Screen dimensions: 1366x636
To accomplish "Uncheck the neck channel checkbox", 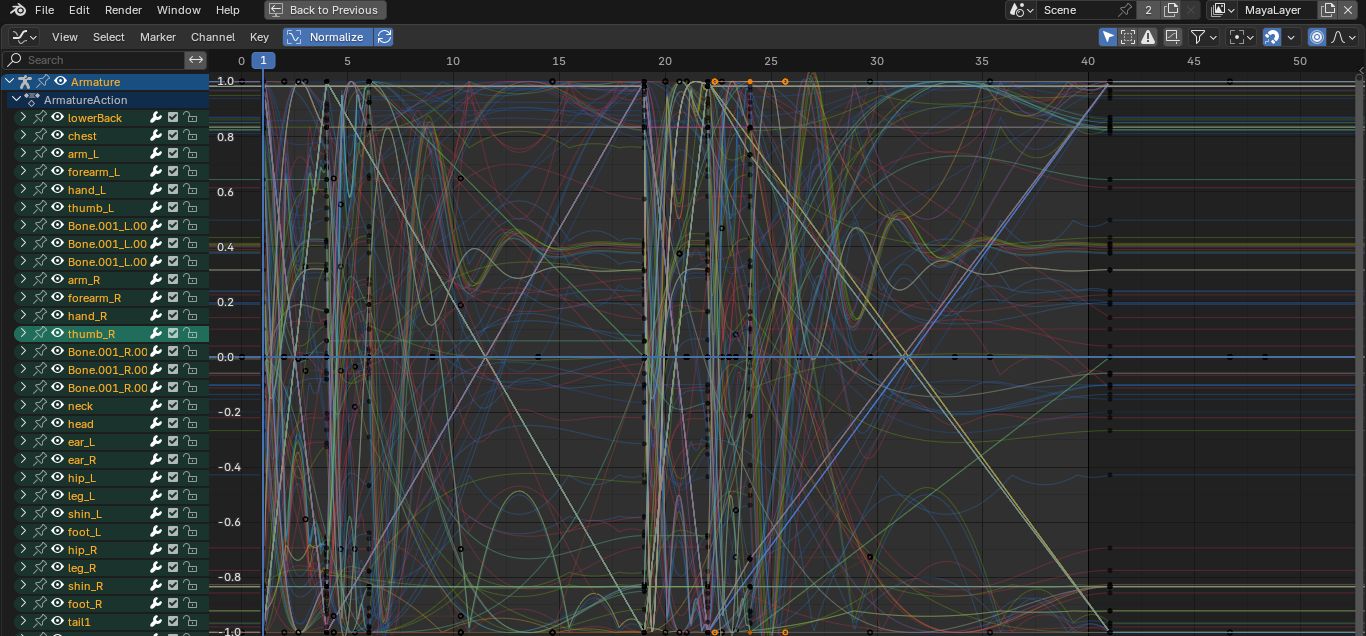I will [x=173, y=406].
